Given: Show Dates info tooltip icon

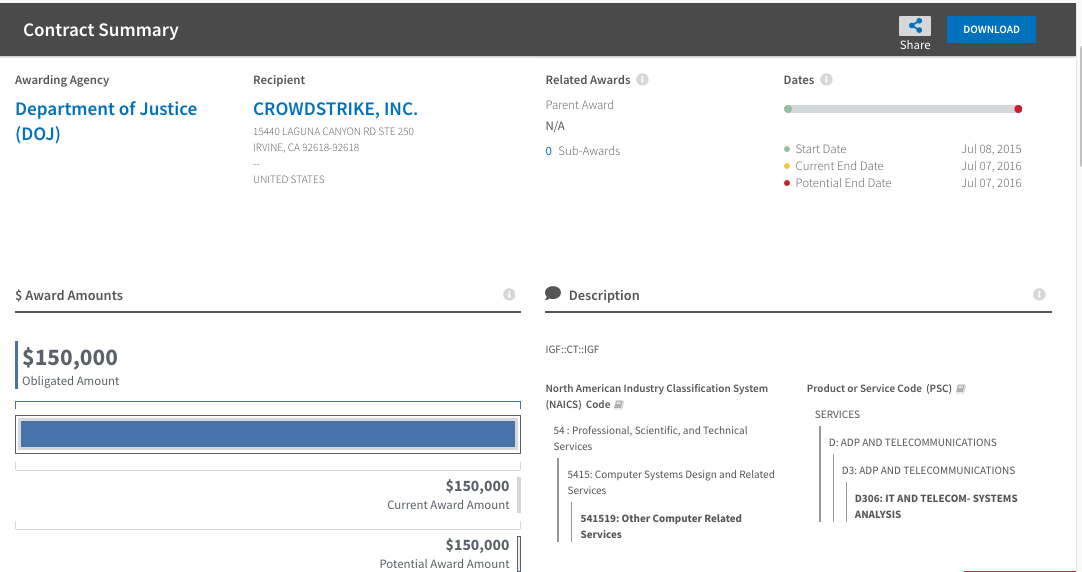Looking at the screenshot, I should (x=826, y=79).
